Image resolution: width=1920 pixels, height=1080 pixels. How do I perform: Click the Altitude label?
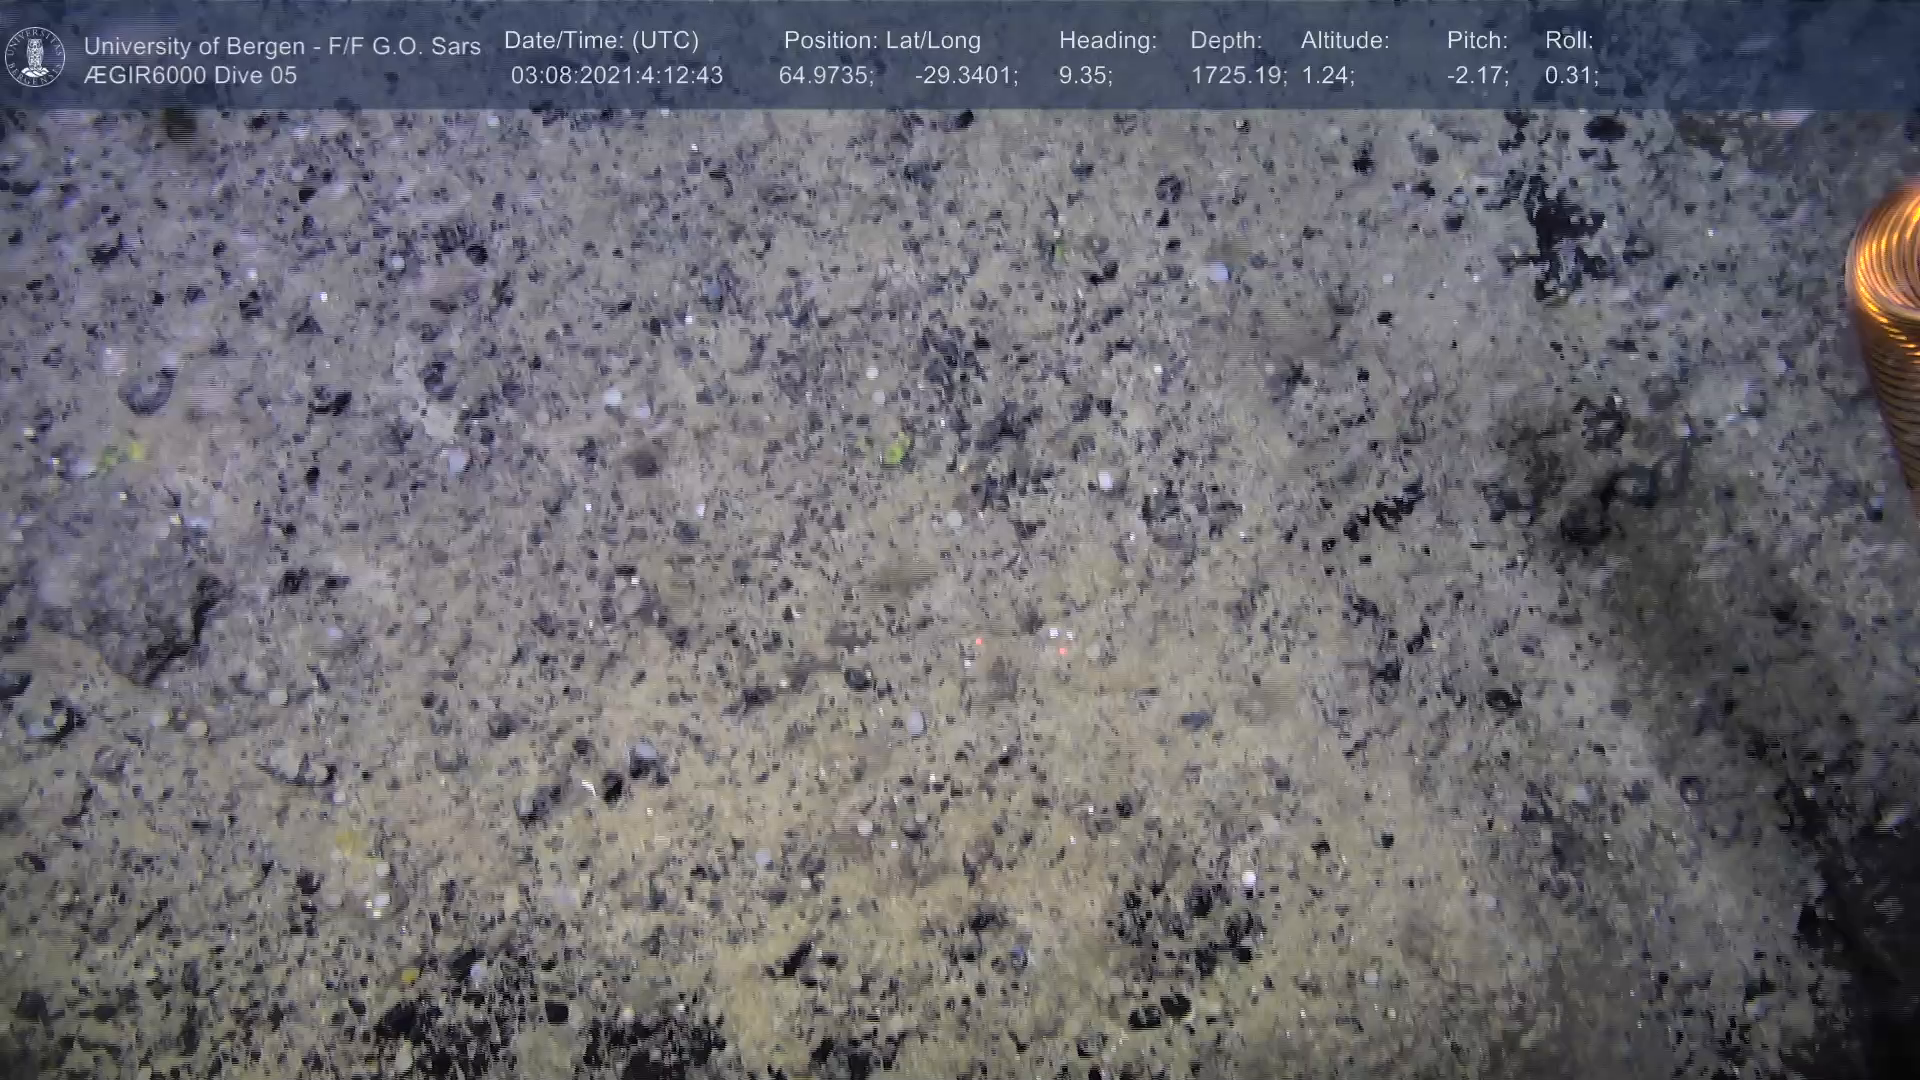pos(1344,41)
